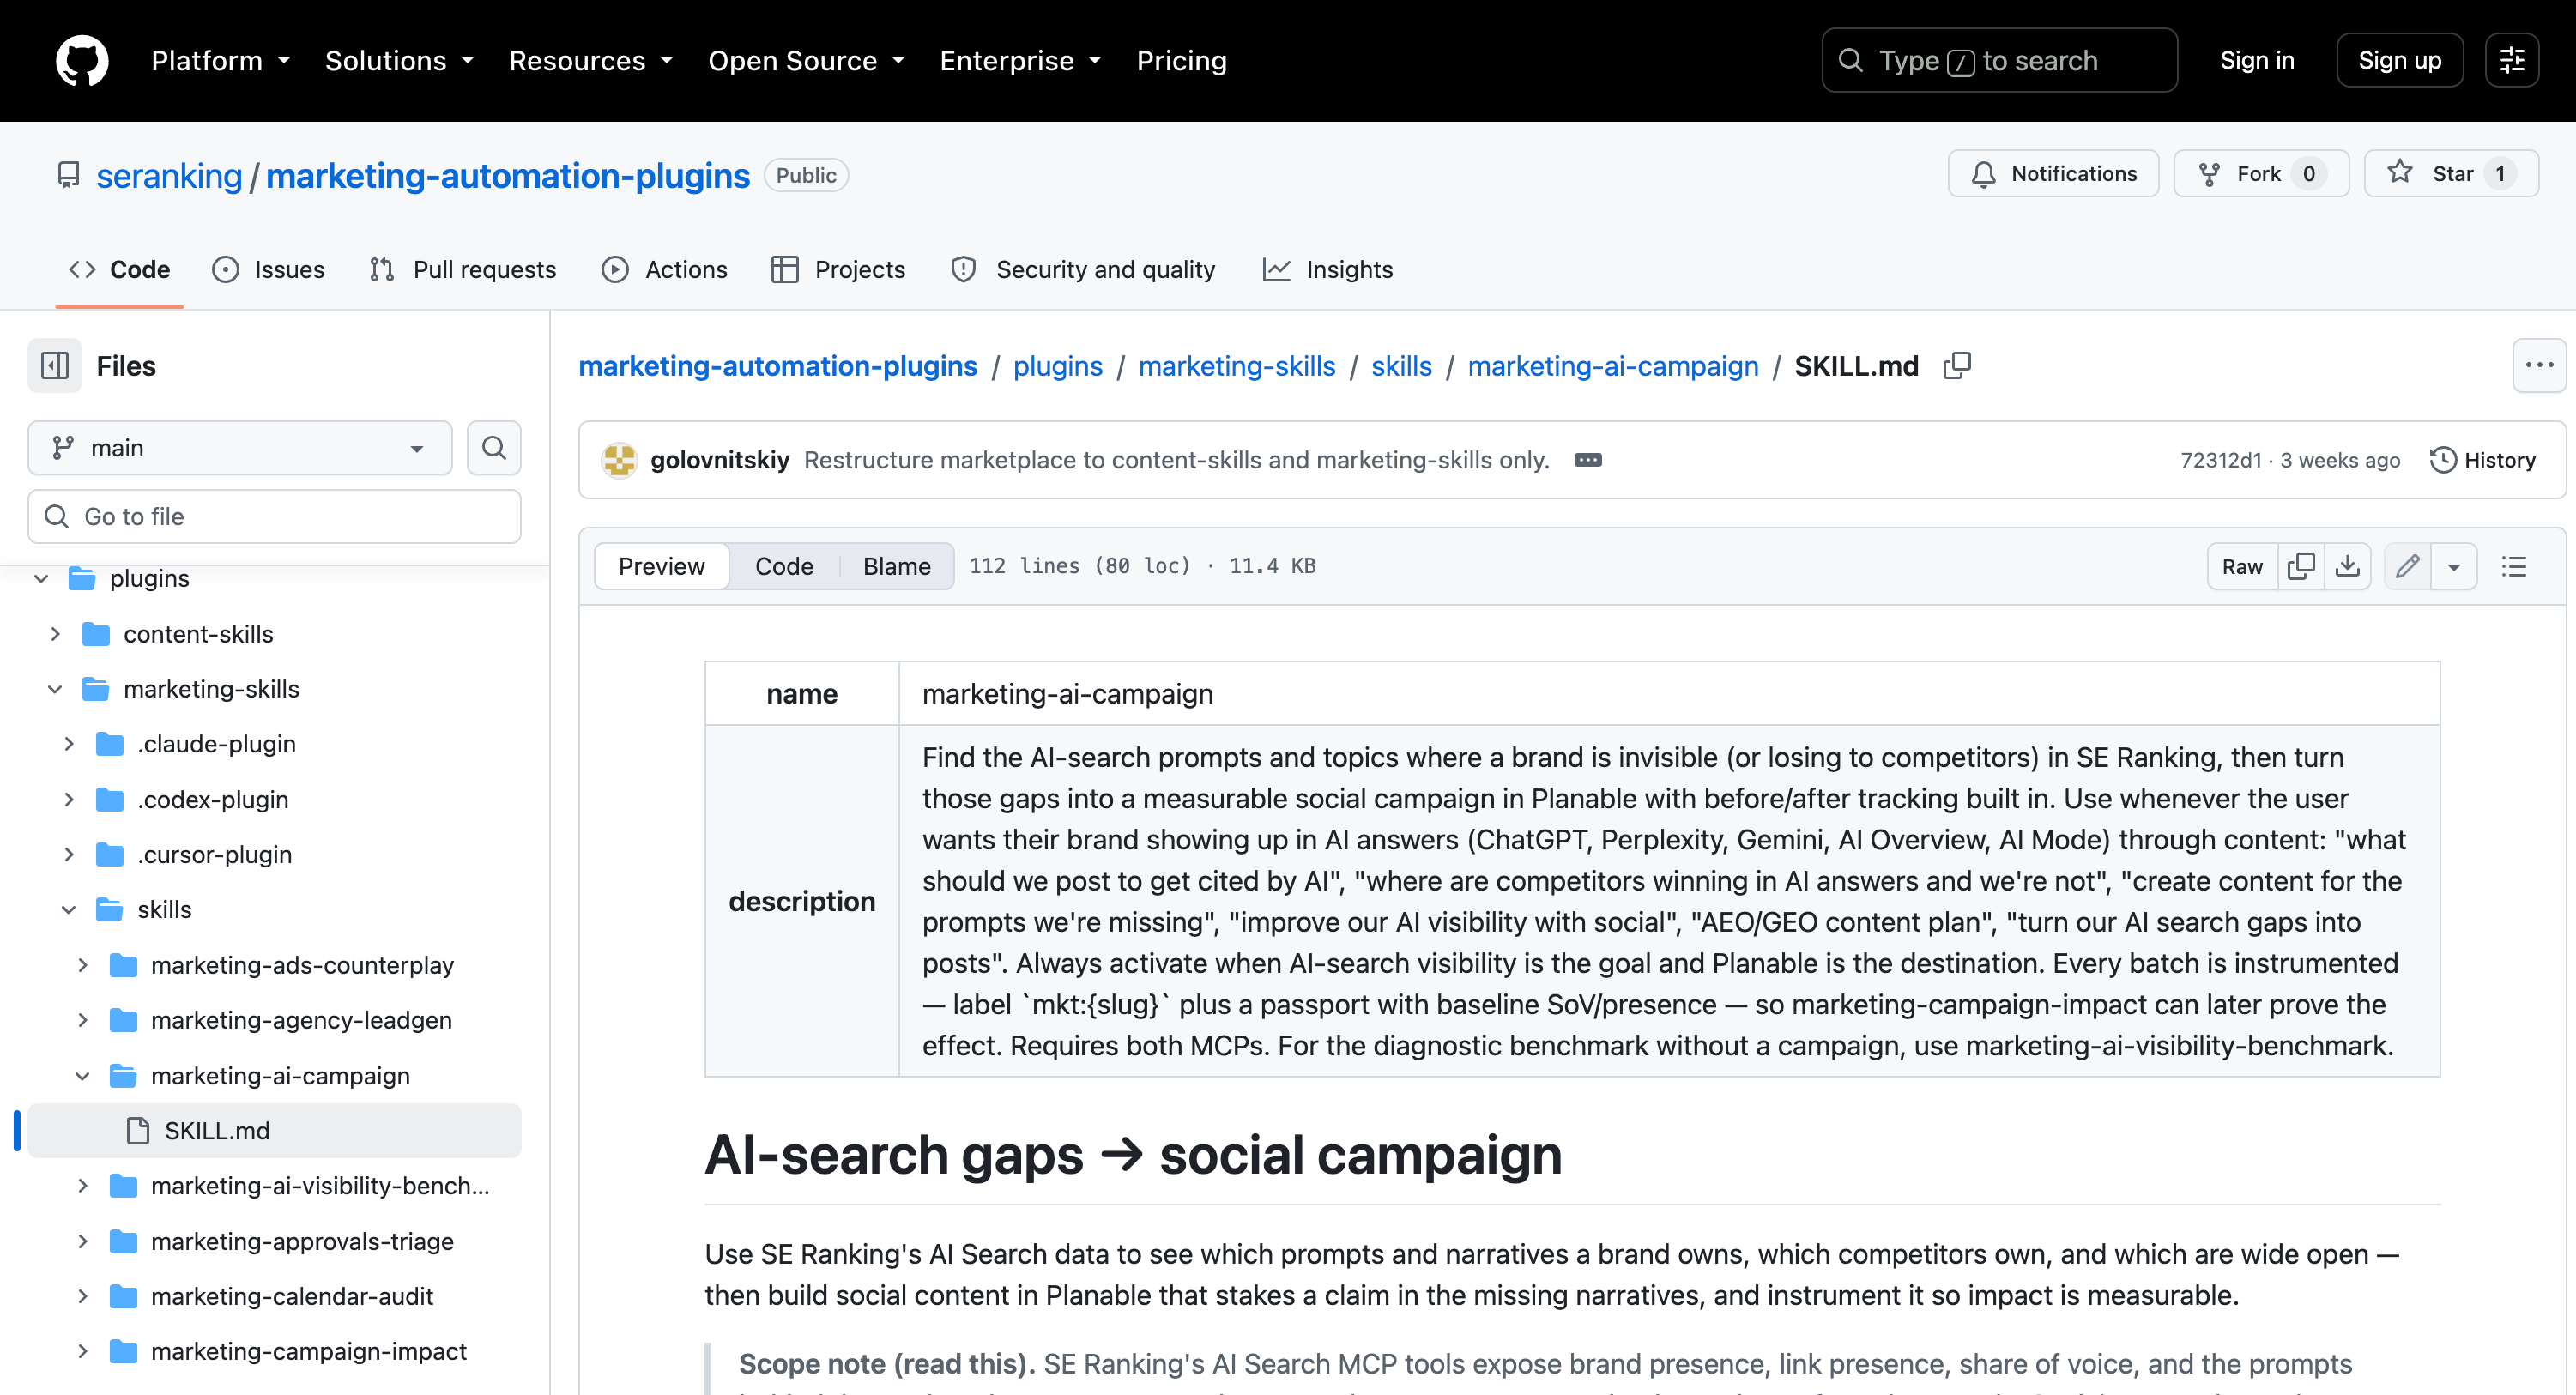Open appearance settings icon in the header
2576x1395 pixels.
tap(2512, 61)
